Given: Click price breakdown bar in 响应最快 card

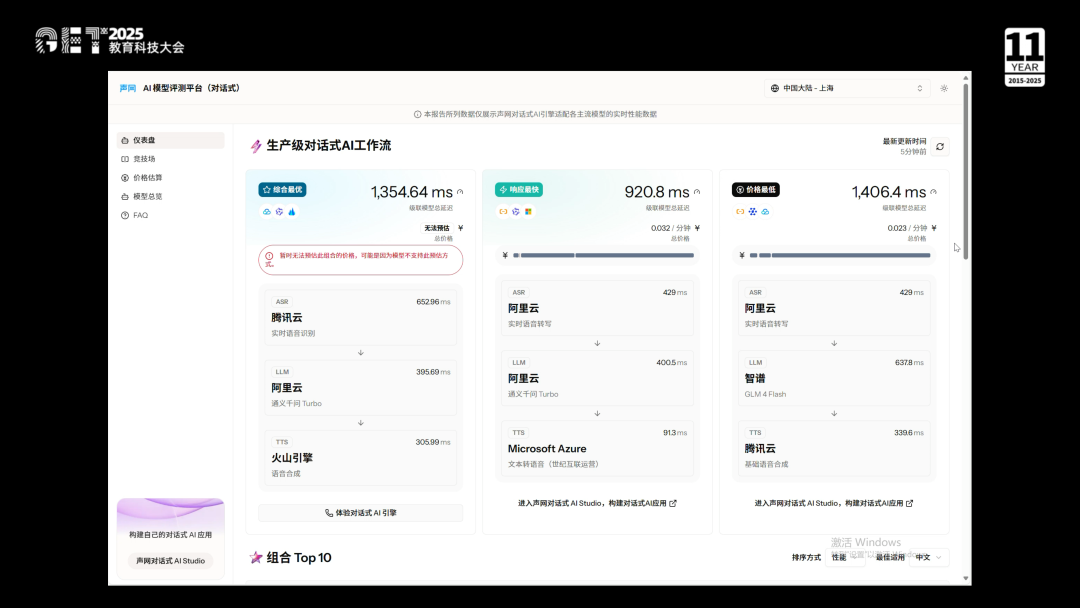Looking at the screenshot, I should 603,255.
